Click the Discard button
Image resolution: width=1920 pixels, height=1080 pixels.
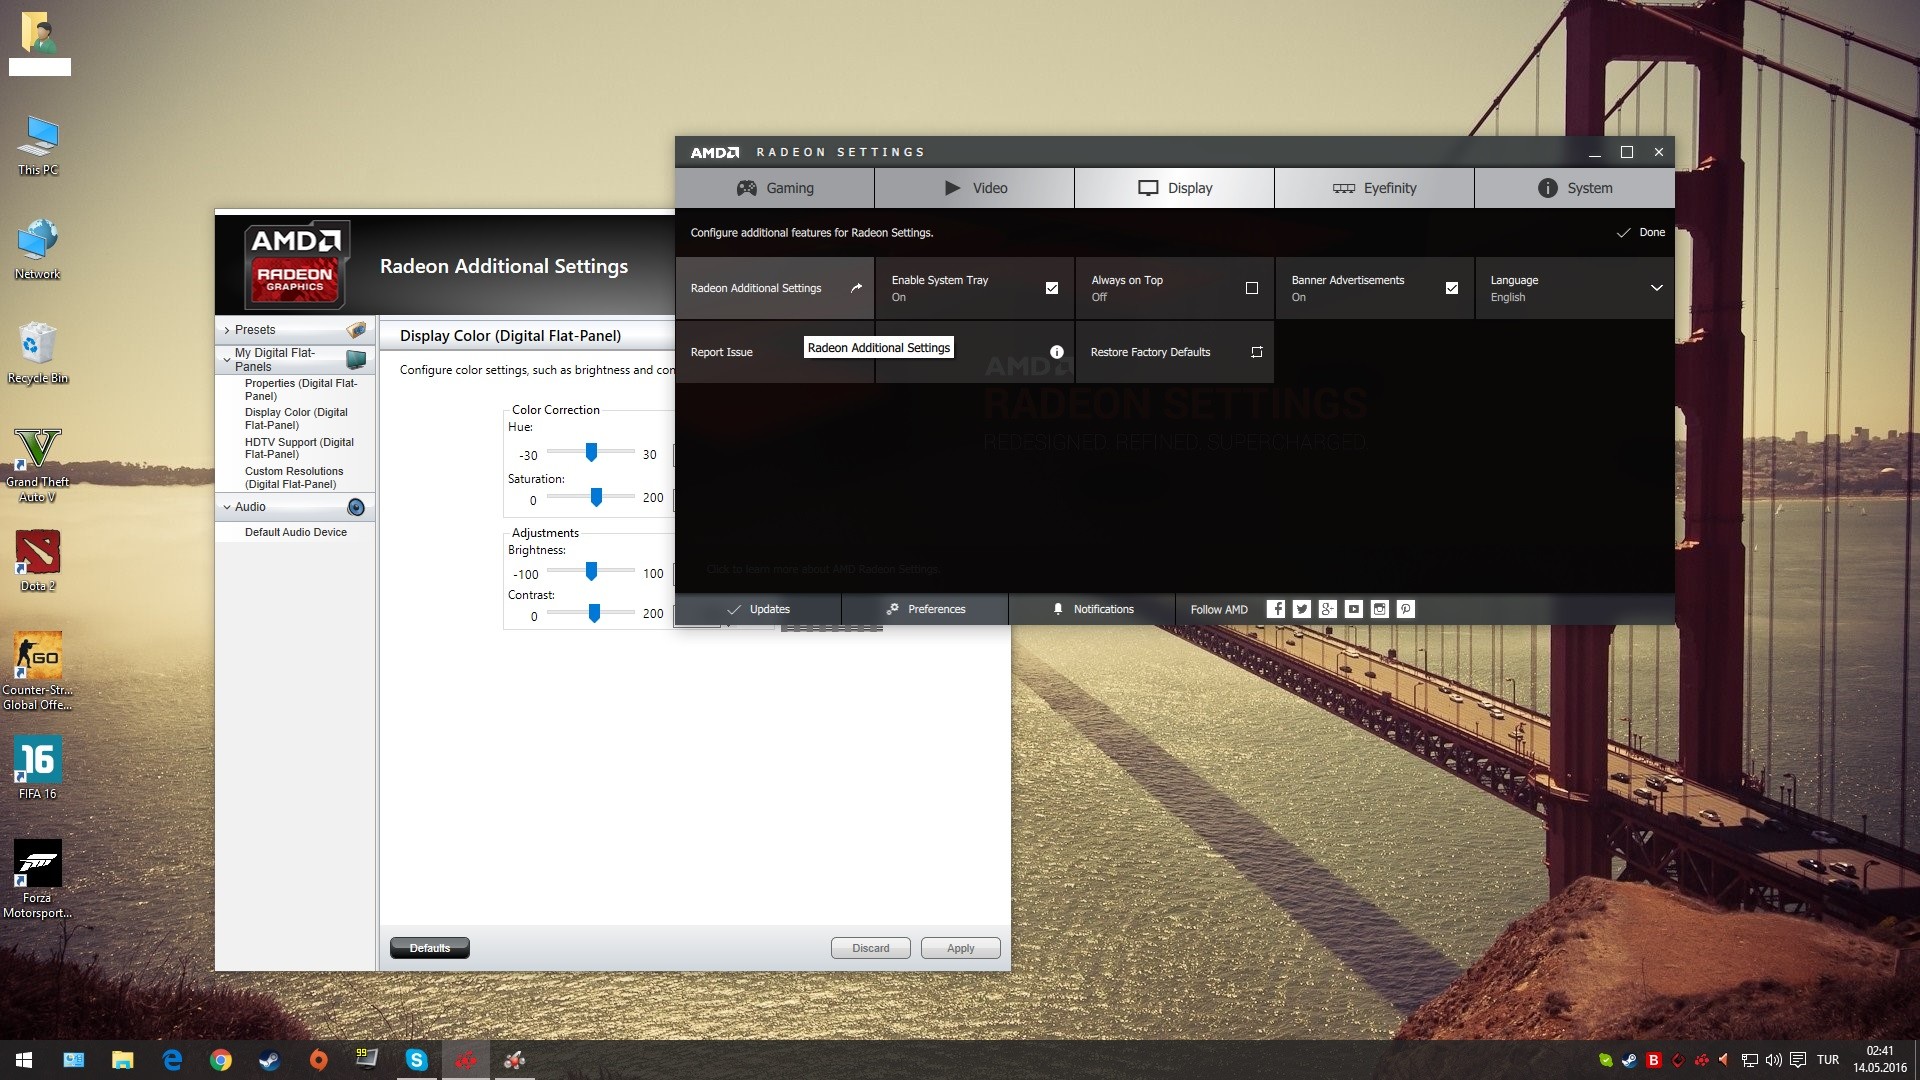pos(871,948)
